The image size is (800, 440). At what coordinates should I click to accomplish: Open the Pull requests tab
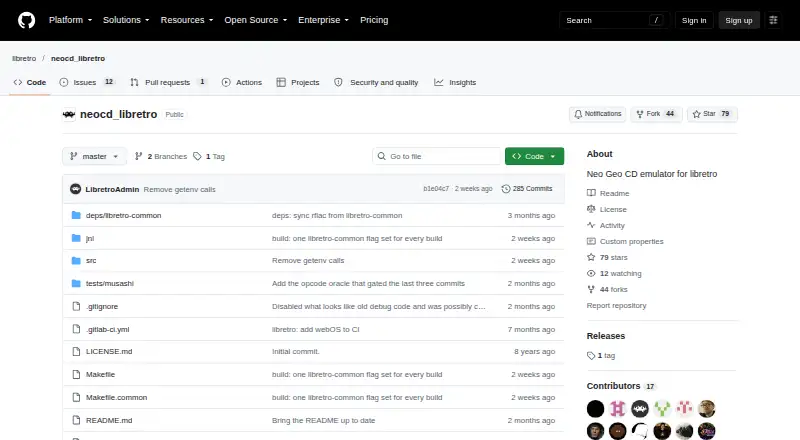(168, 82)
